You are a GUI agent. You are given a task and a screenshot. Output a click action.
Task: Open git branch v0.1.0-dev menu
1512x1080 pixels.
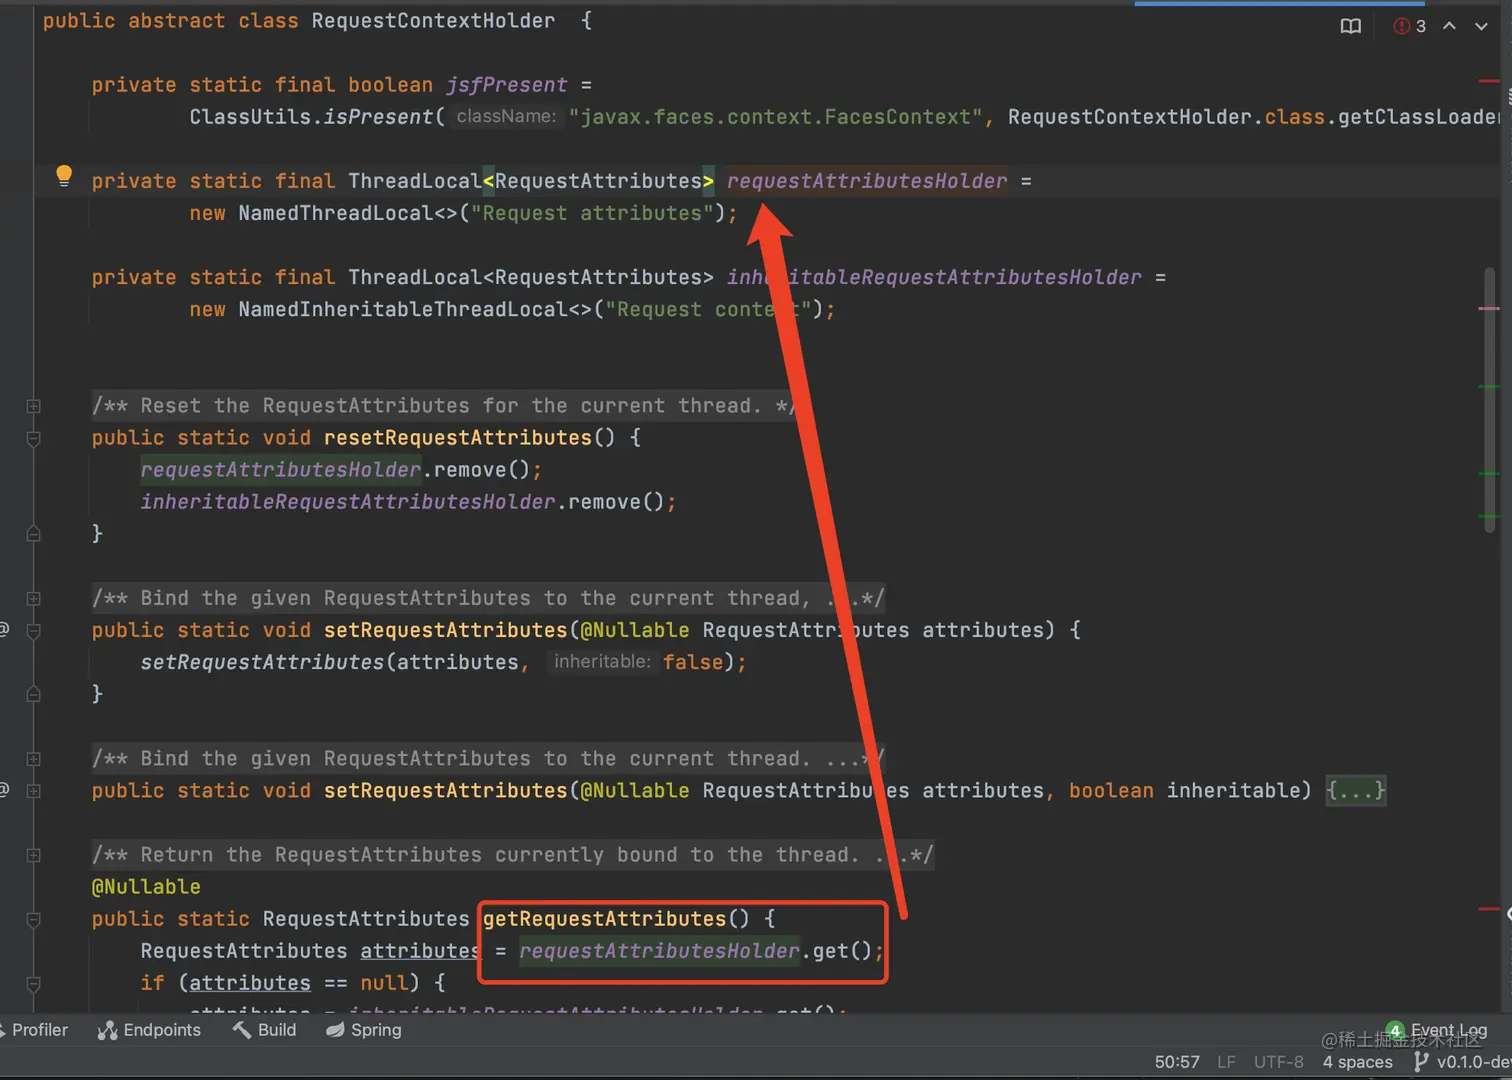pos(1462,1062)
